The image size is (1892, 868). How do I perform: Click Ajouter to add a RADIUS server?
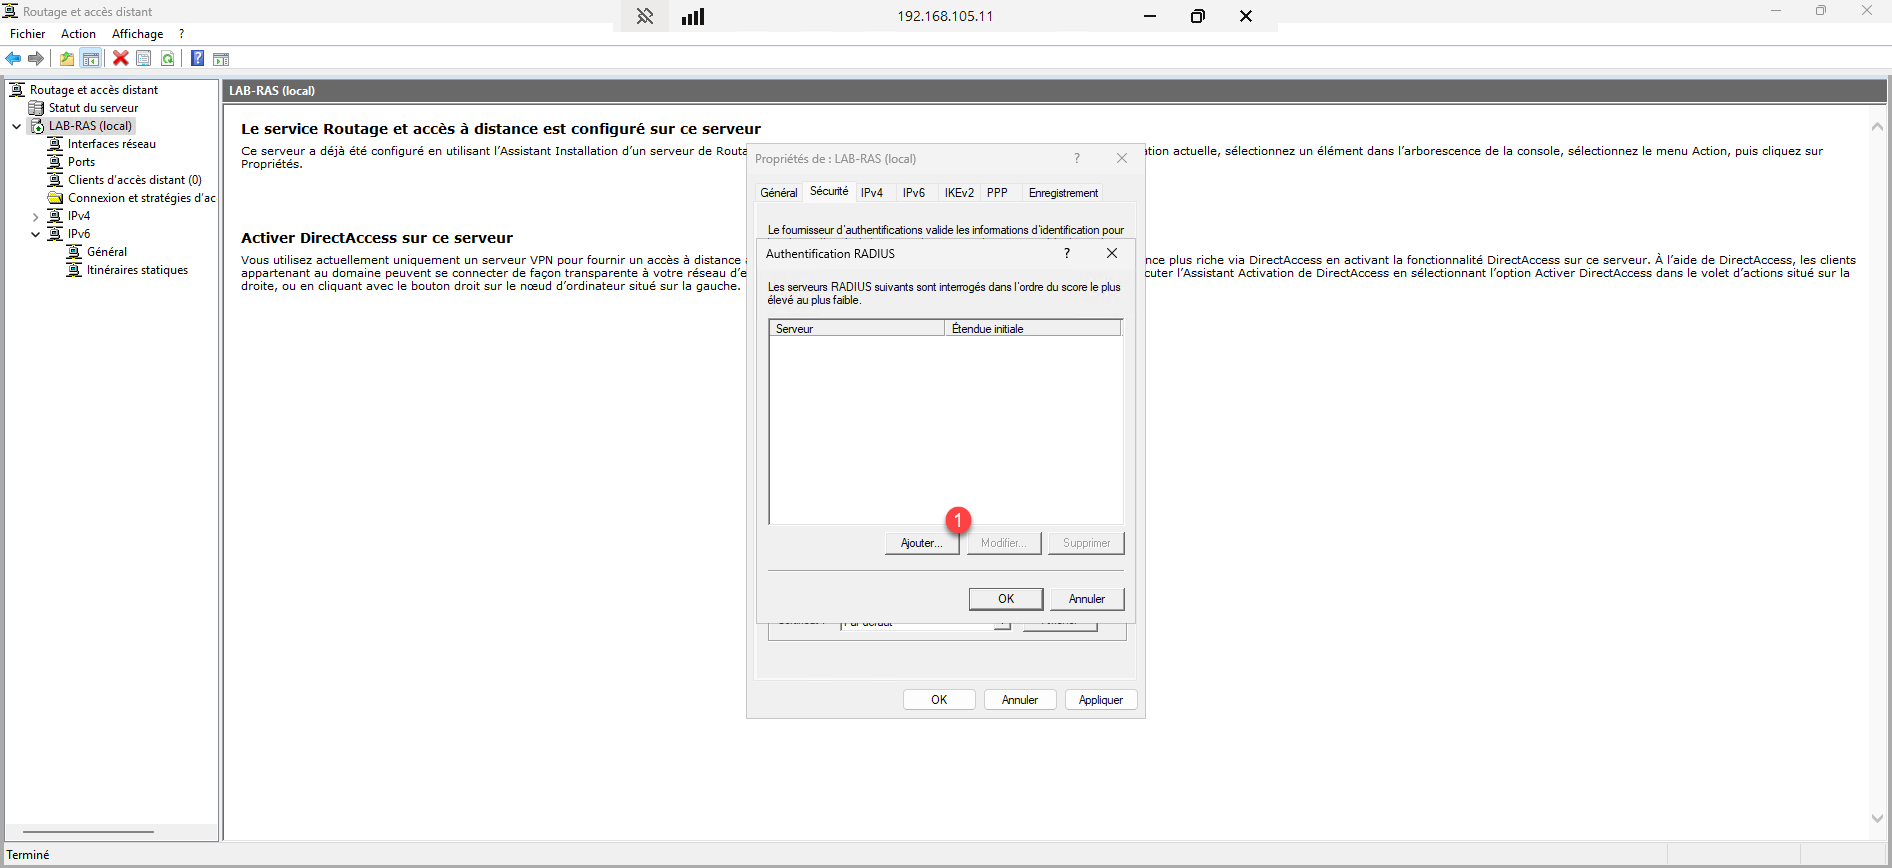click(921, 543)
